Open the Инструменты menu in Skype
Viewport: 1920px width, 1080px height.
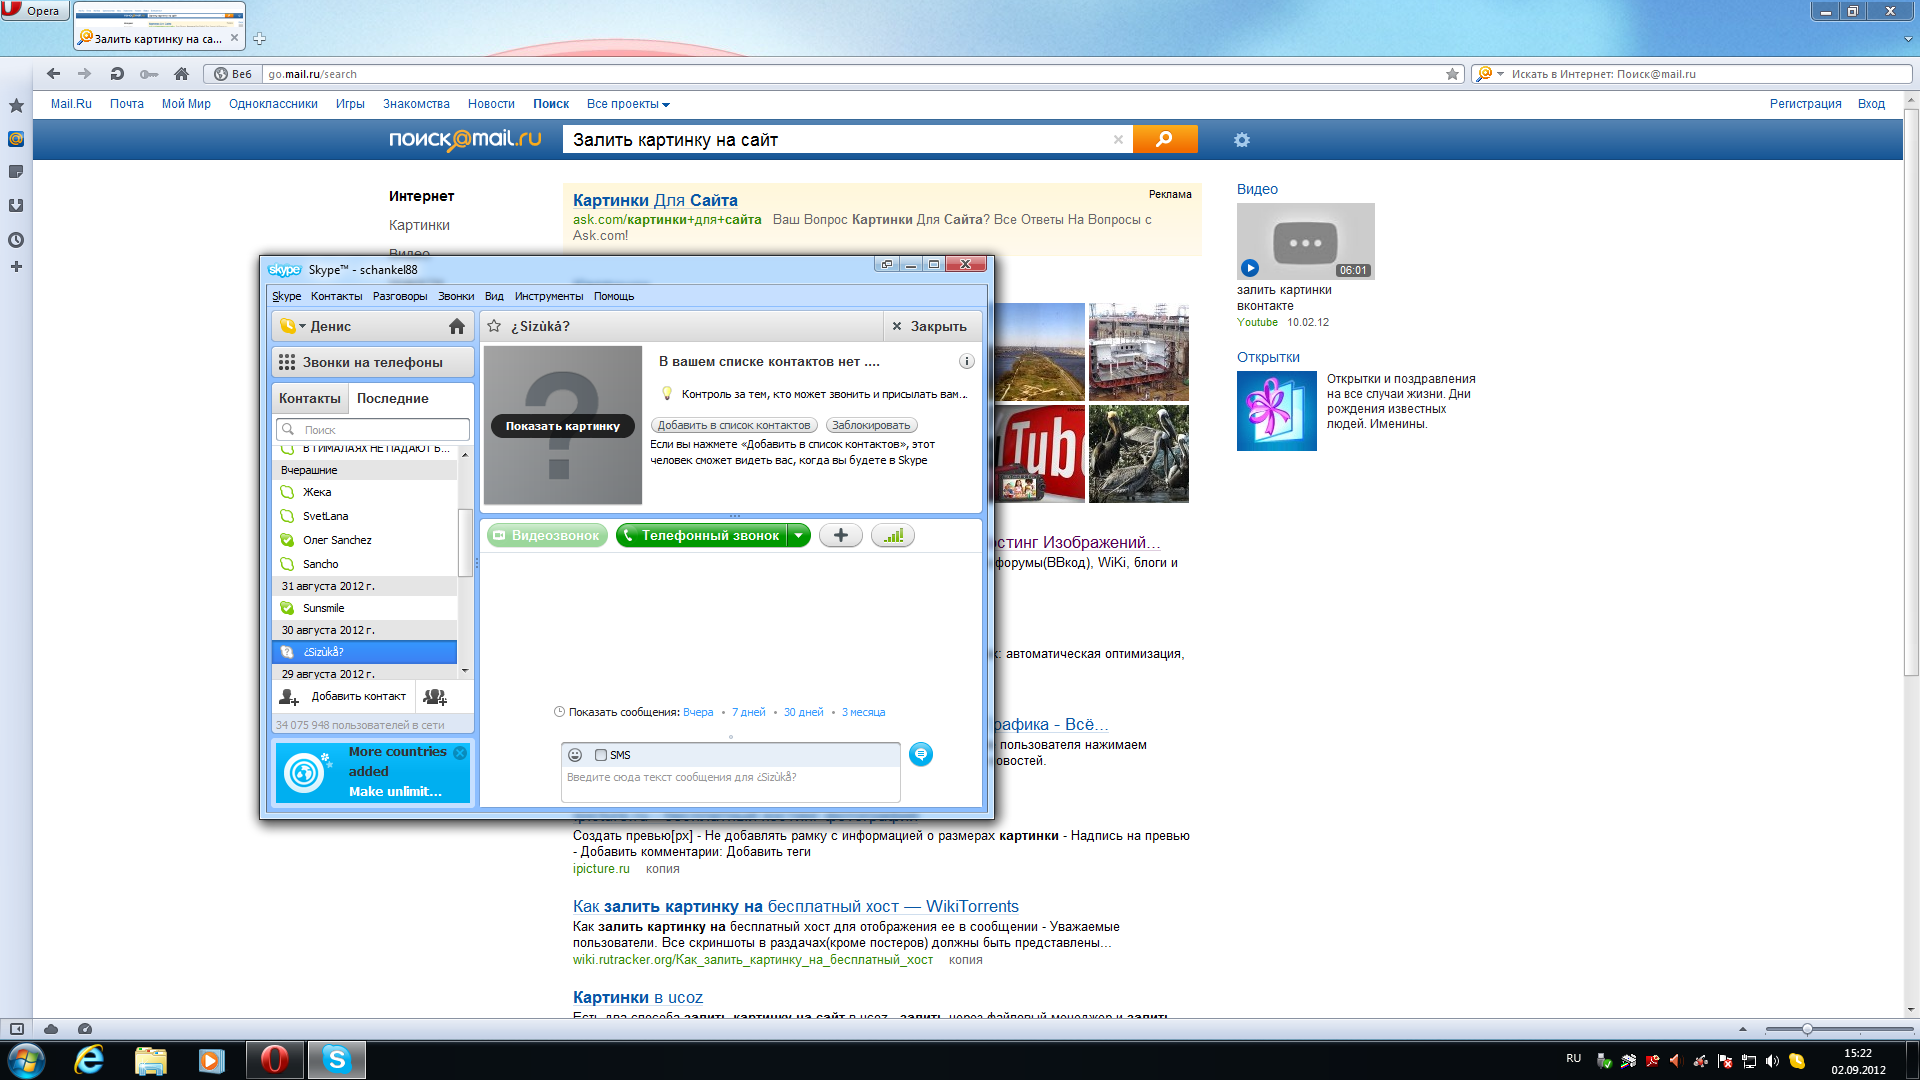point(548,296)
